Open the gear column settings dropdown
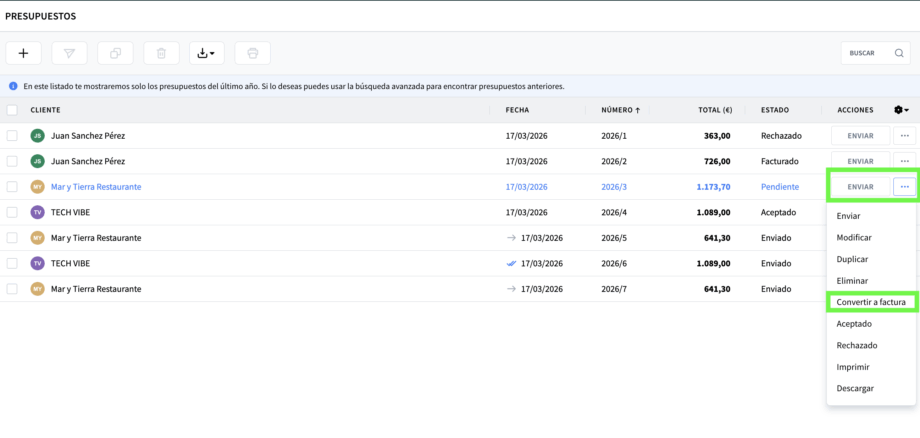Image resolution: width=920 pixels, height=438 pixels. click(x=900, y=110)
